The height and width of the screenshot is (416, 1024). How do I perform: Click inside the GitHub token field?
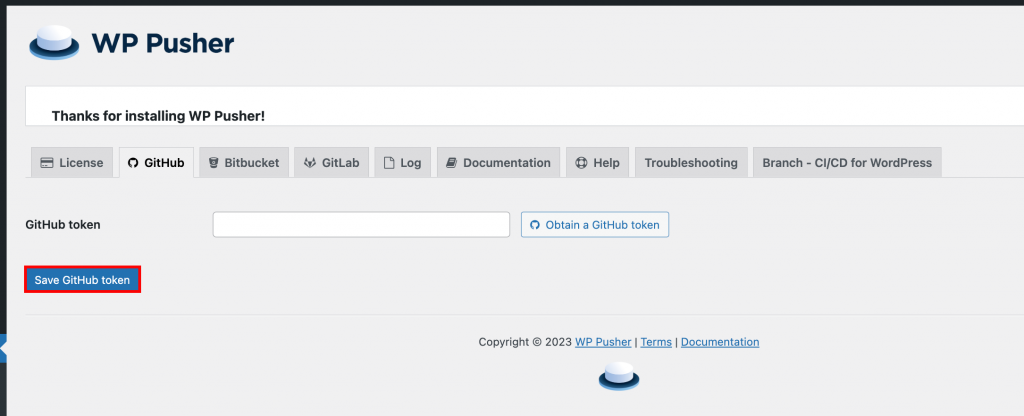point(361,225)
